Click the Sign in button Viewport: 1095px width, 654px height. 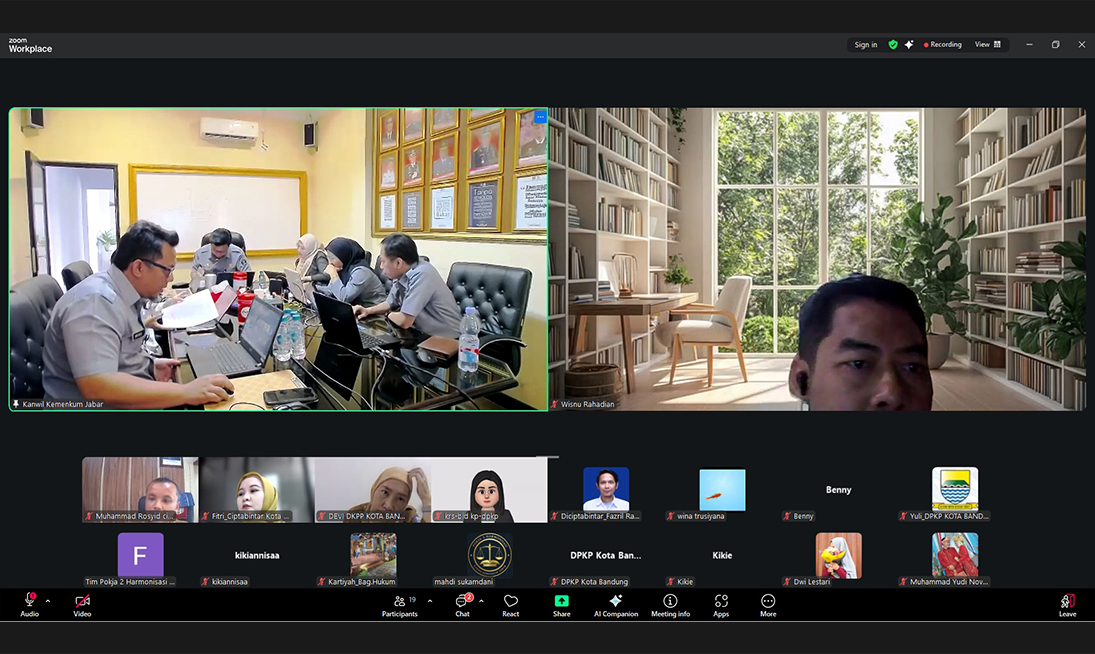click(x=866, y=45)
